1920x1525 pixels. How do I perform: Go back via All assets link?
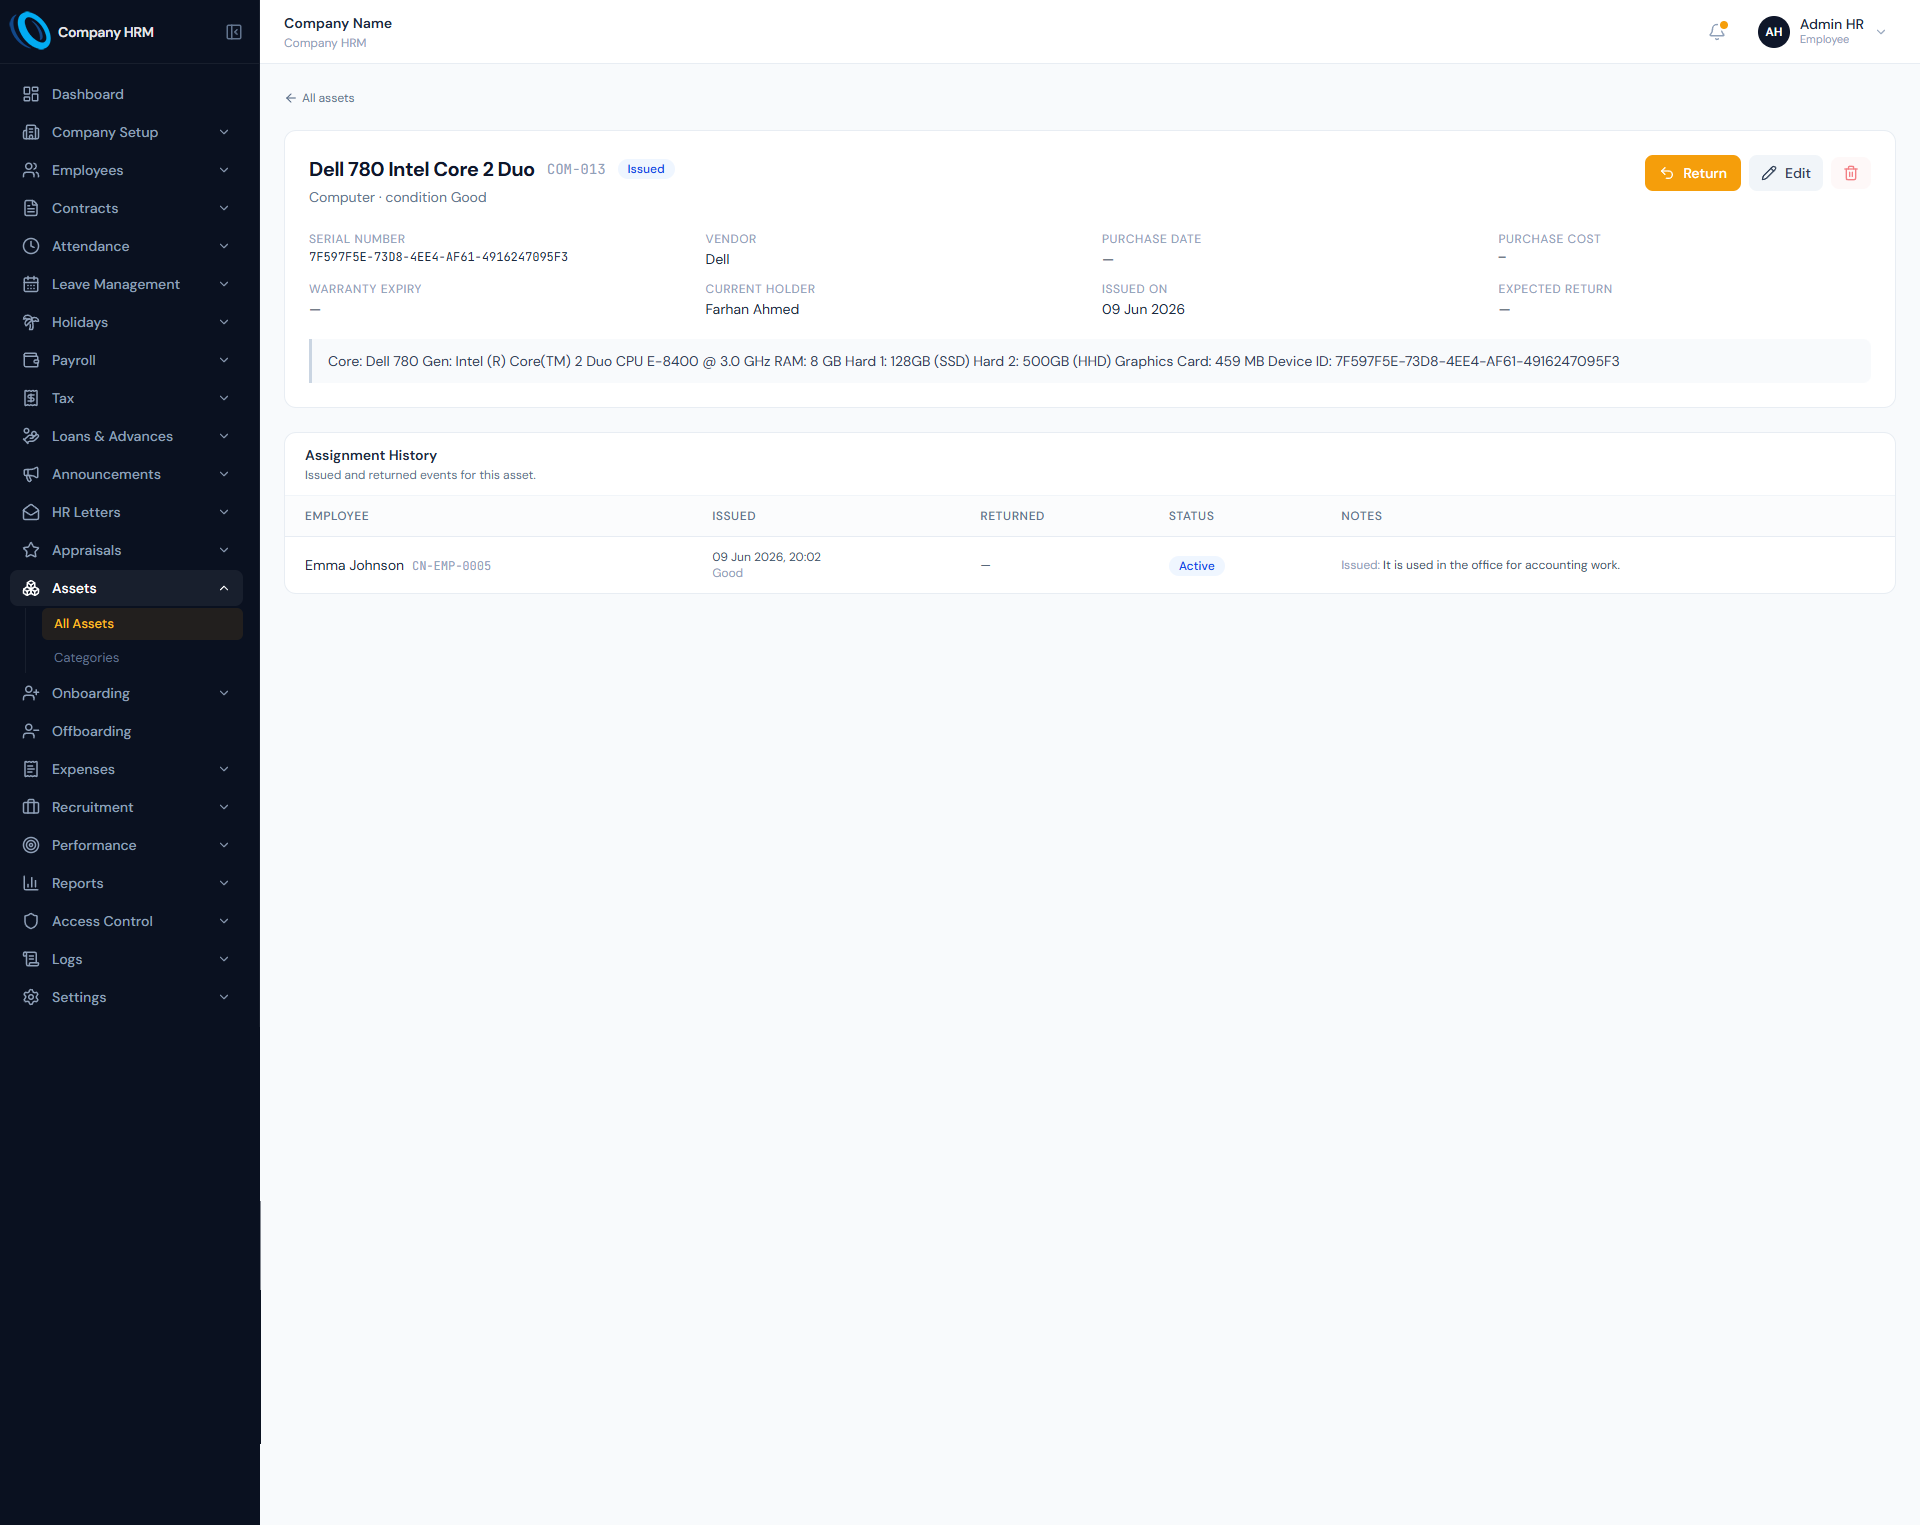click(x=320, y=98)
